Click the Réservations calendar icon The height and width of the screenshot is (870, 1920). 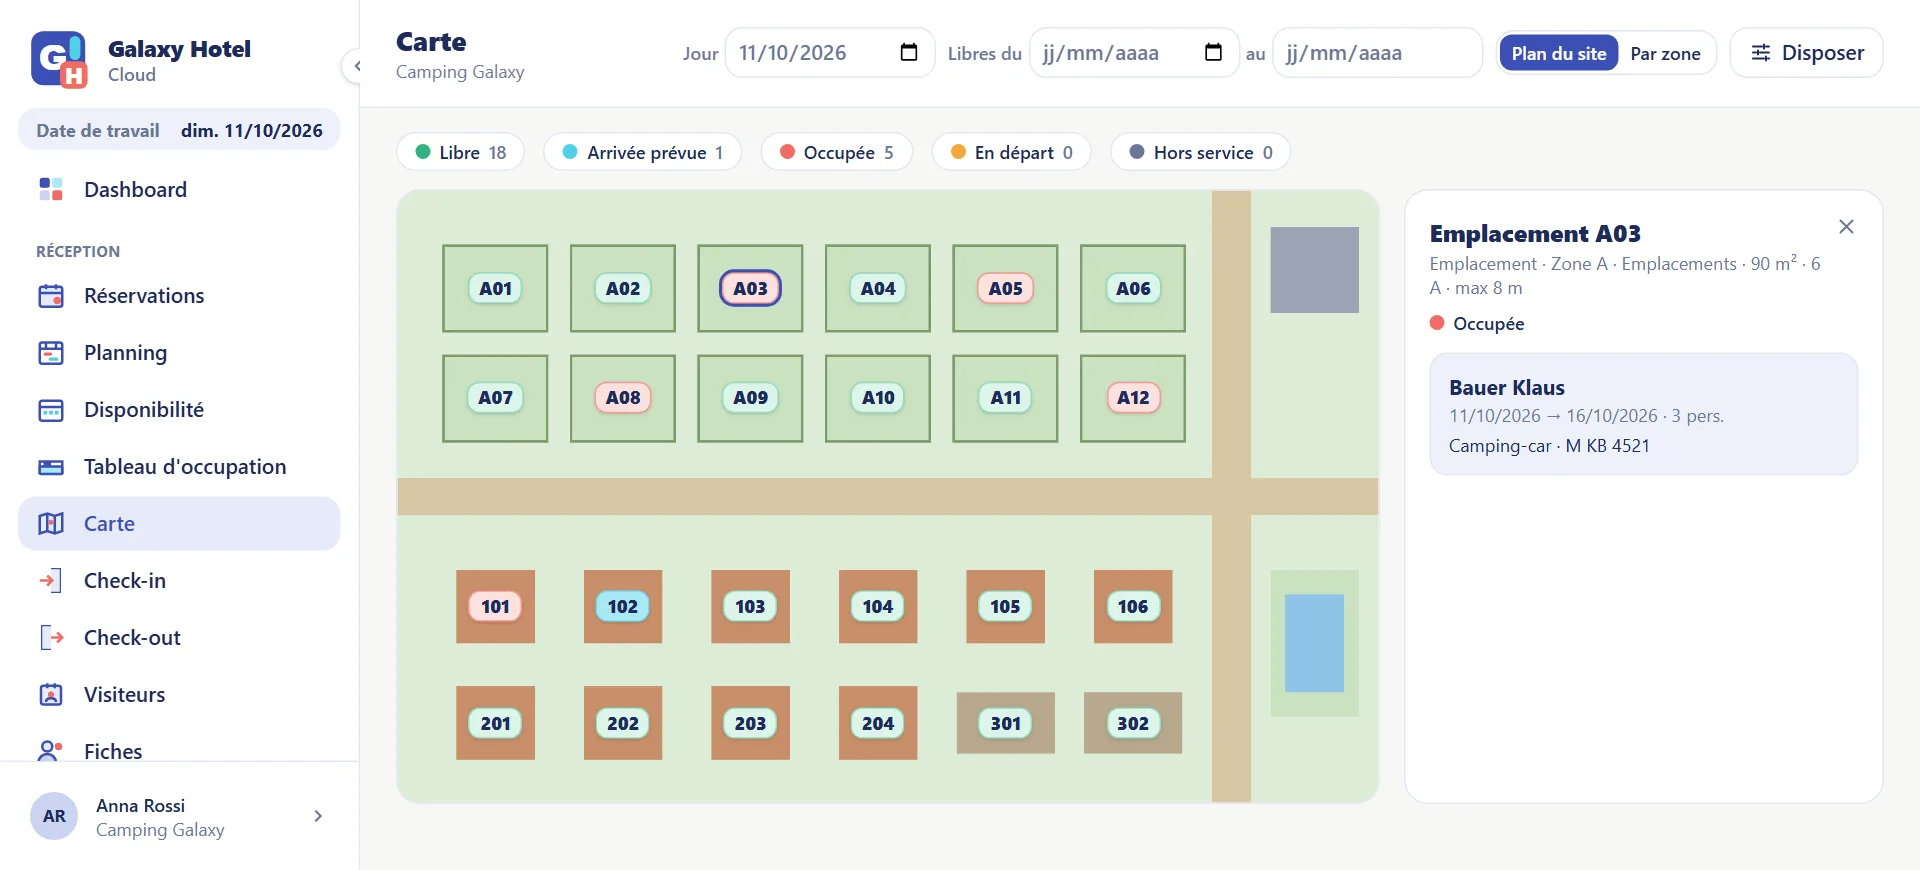pos(51,296)
